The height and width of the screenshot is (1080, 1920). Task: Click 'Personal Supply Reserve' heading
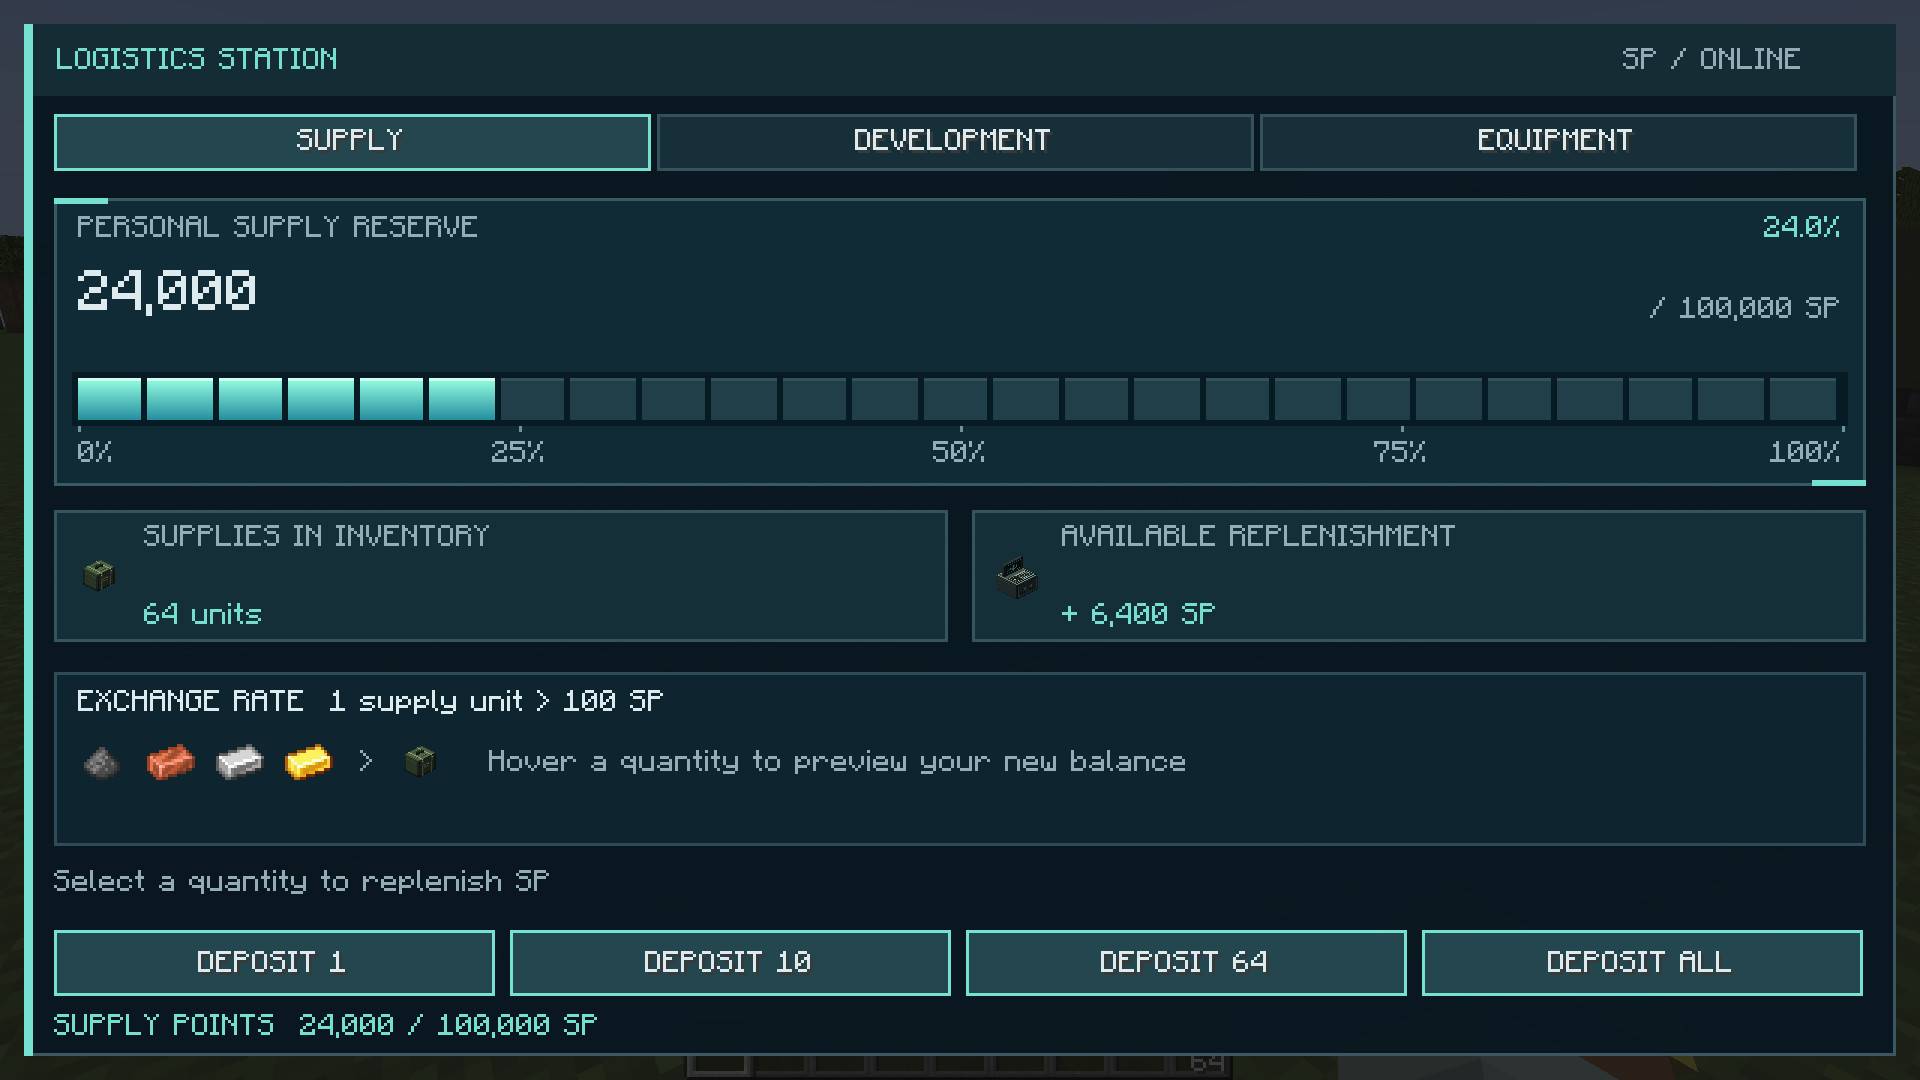coord(277,227)
